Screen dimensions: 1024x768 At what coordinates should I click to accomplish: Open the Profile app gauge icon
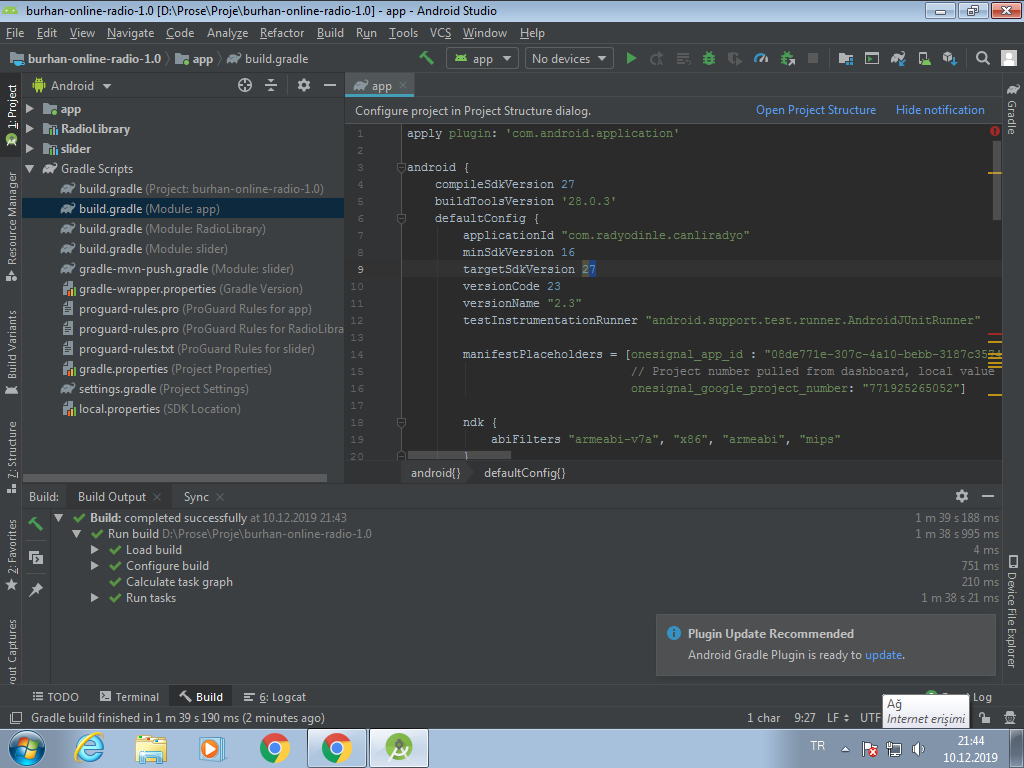(x=761, y=58)
